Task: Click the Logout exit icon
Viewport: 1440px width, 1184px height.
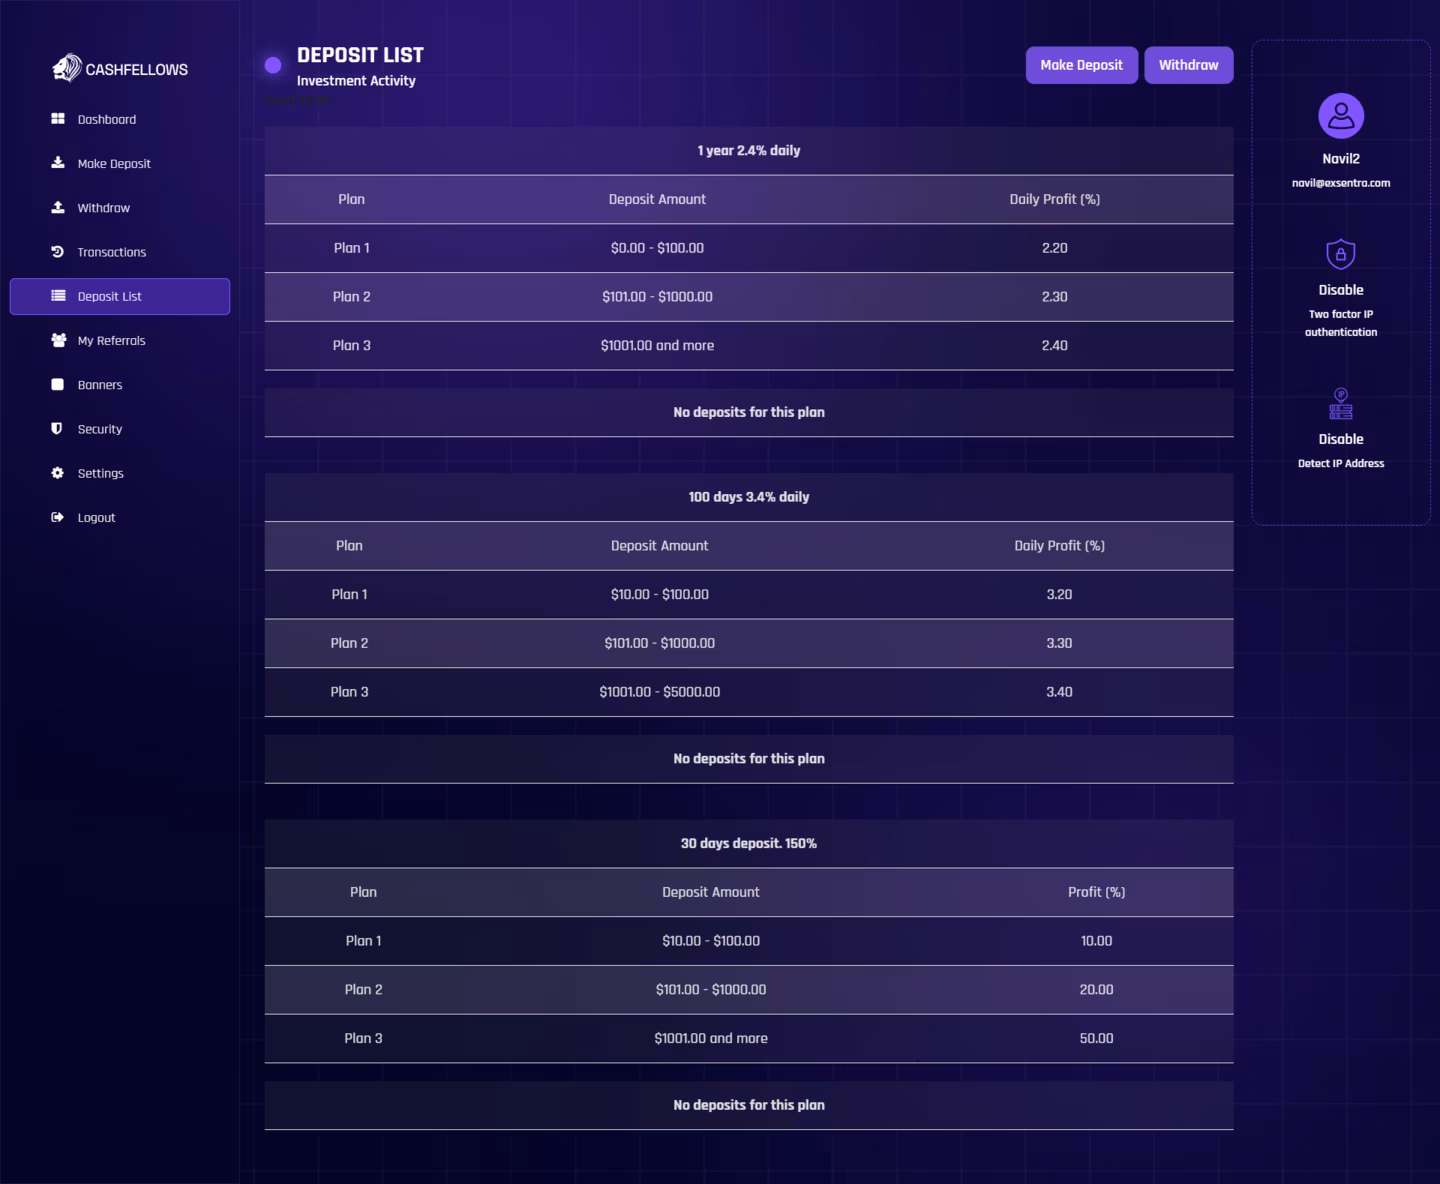Action: 58,517
